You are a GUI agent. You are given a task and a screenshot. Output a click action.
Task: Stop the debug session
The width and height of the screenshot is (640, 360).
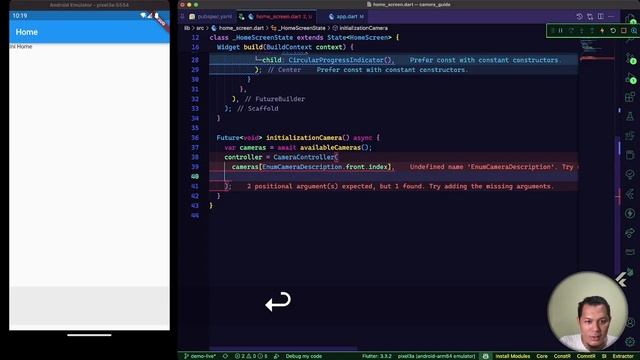click(x=624, y=31)
